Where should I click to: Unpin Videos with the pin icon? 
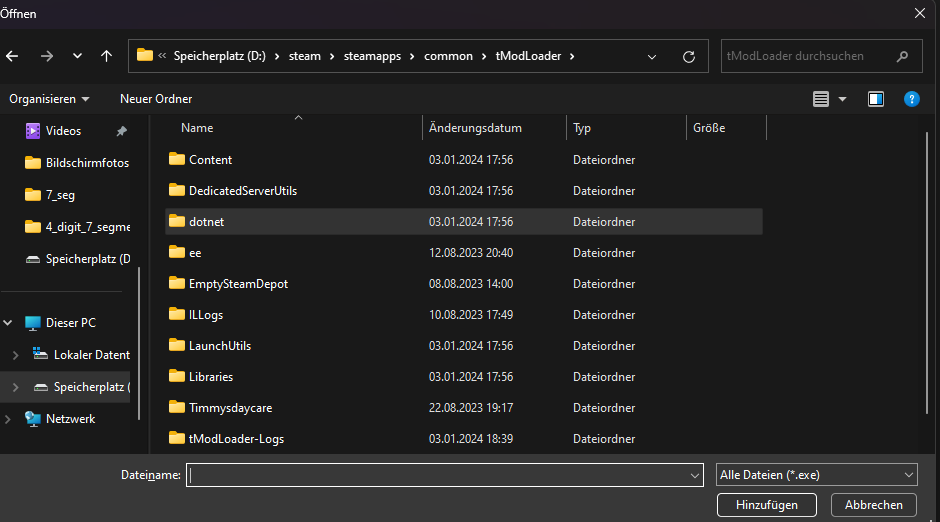point(121,131)
